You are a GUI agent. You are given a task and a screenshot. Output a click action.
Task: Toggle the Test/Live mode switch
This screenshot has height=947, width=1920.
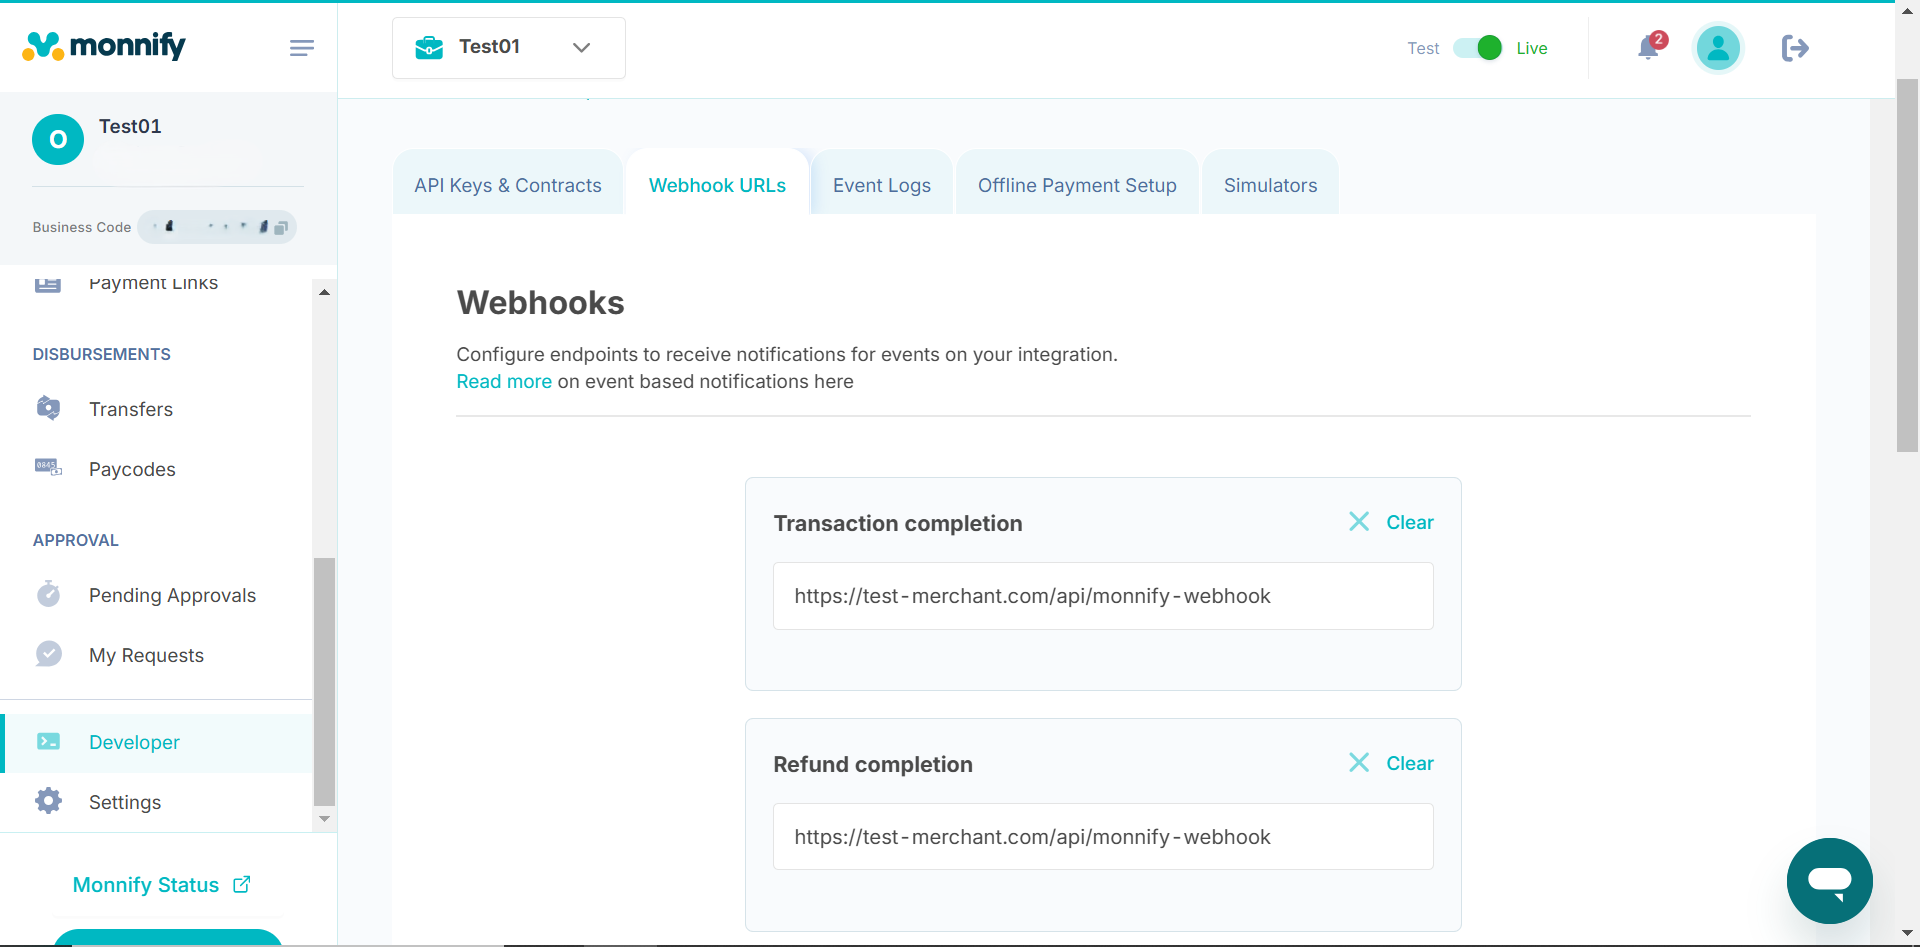click(1477, 48)
